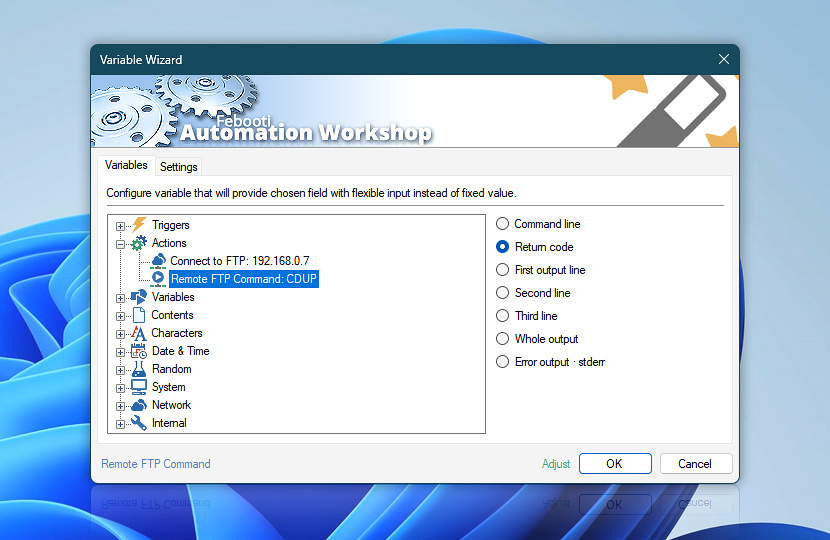Click the Characters letter icon

click(x=139, y=333)
